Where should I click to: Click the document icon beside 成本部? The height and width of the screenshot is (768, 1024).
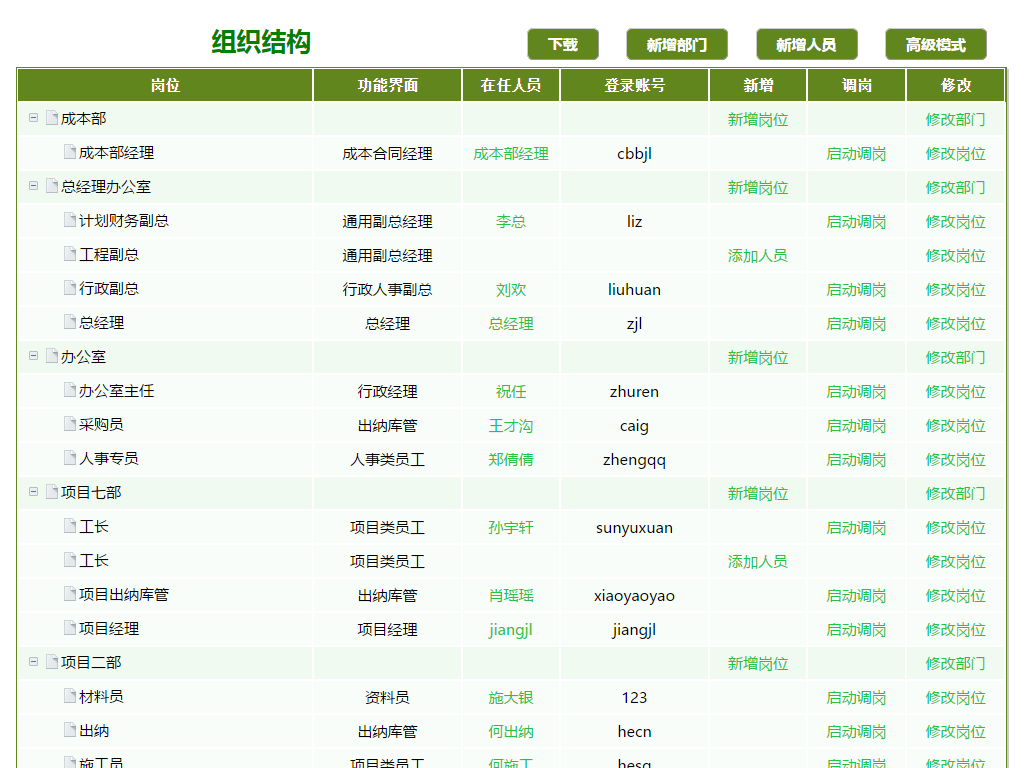tap(52, 118)
